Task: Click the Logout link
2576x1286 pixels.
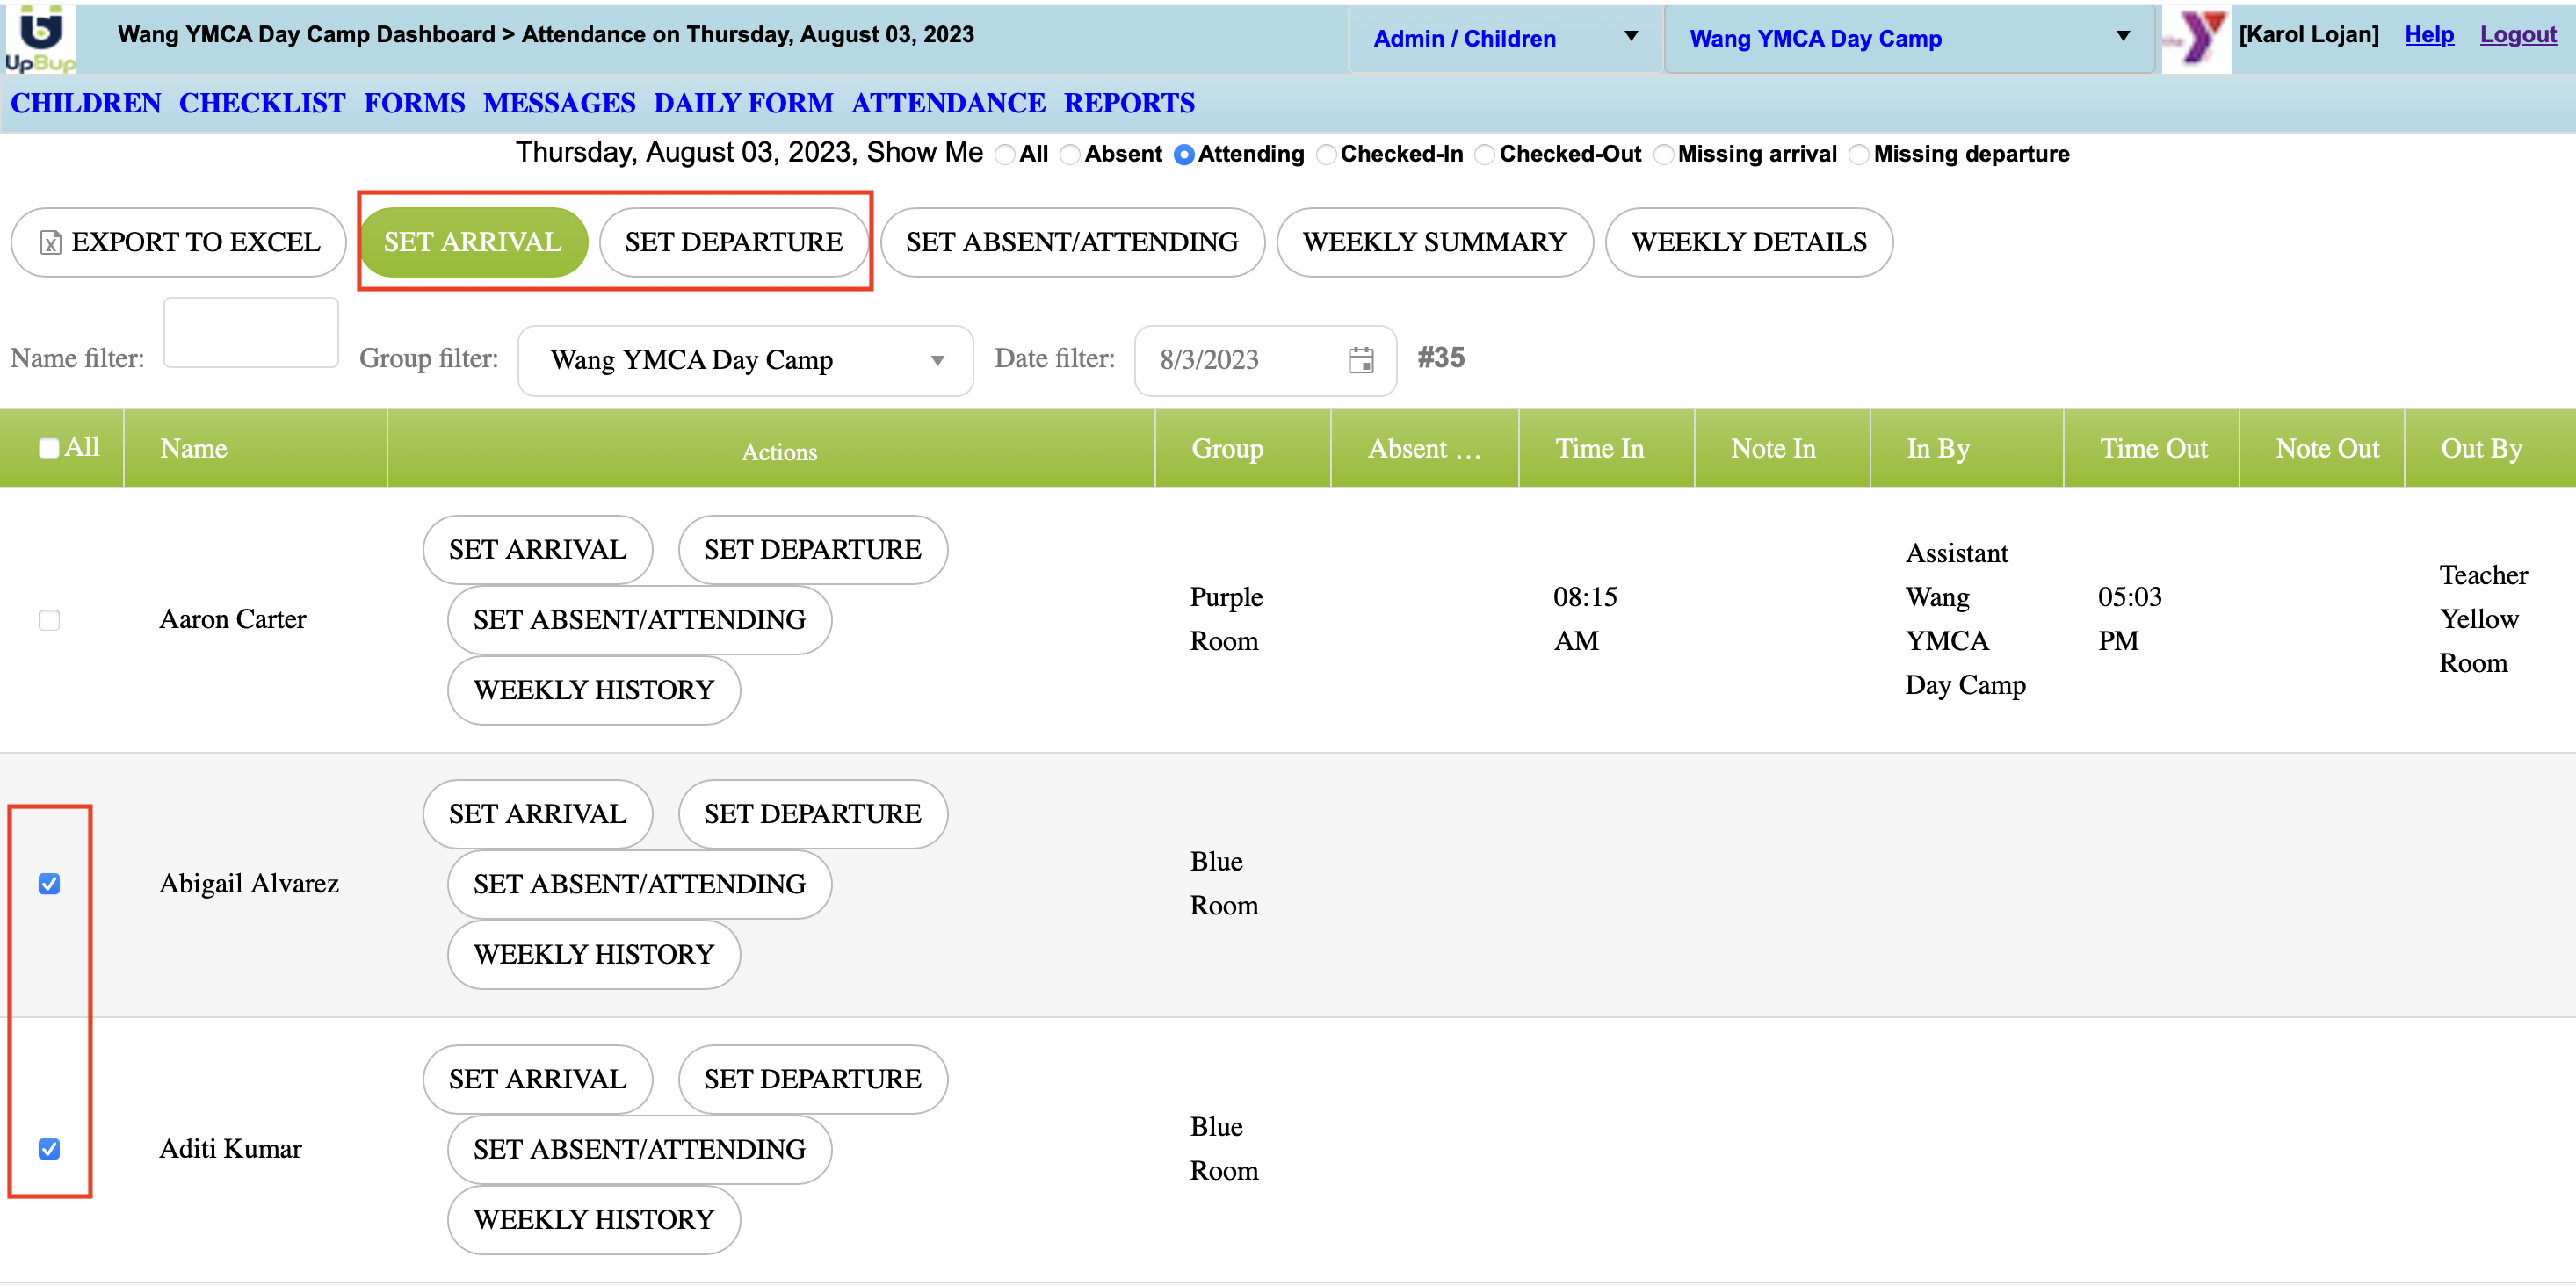Action: click(x=2517, y=34)
